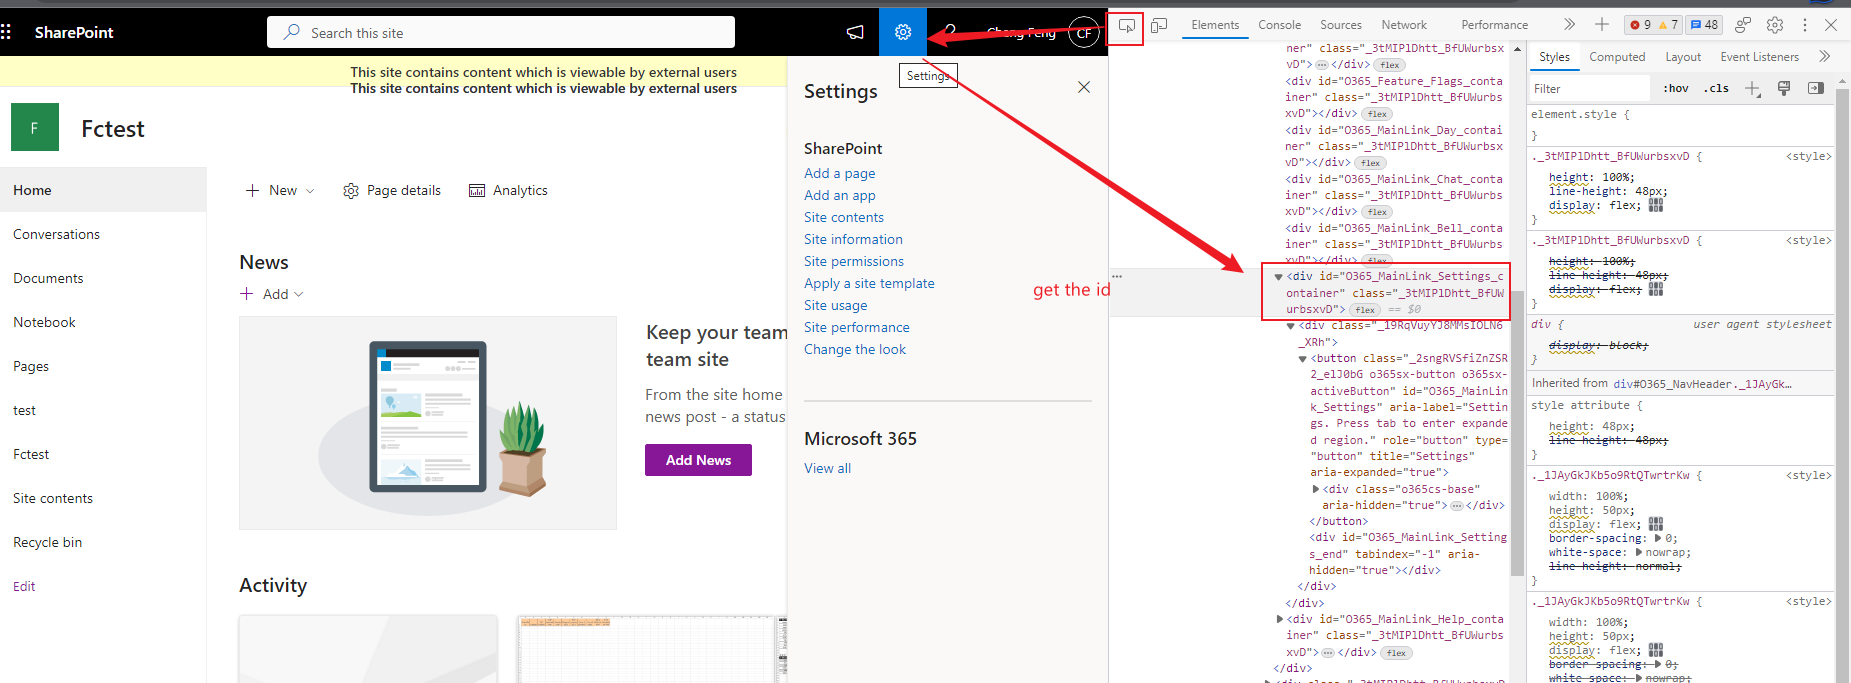The image size is (1851, 683).
Task: Click Edit link in left navigation
Action: point(24,586)
